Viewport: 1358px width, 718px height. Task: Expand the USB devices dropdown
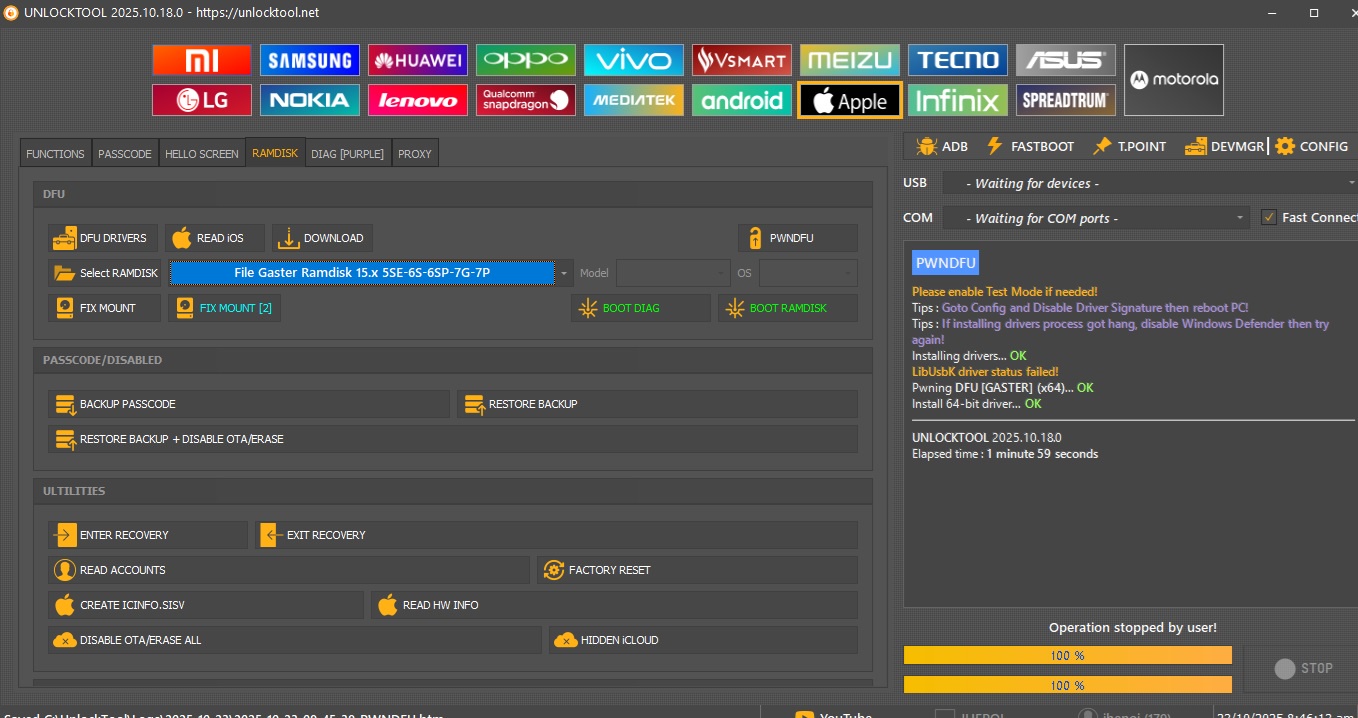click(x=1149, y=183)
